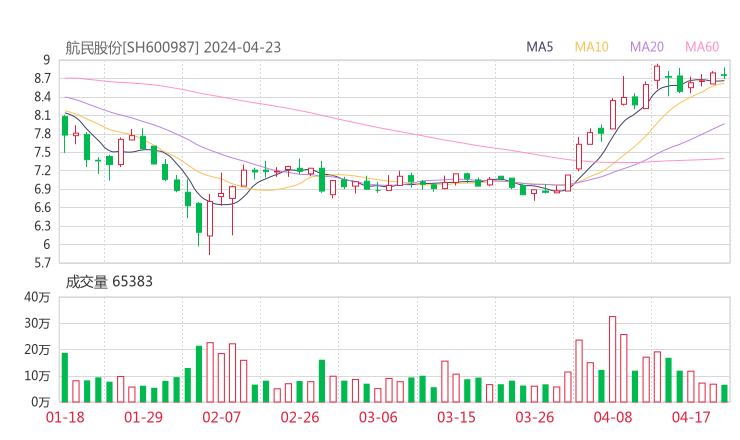The image size is (740, 440).
Task: Click the first green candlestick at 01-18
Action: (x=65, y=133)
